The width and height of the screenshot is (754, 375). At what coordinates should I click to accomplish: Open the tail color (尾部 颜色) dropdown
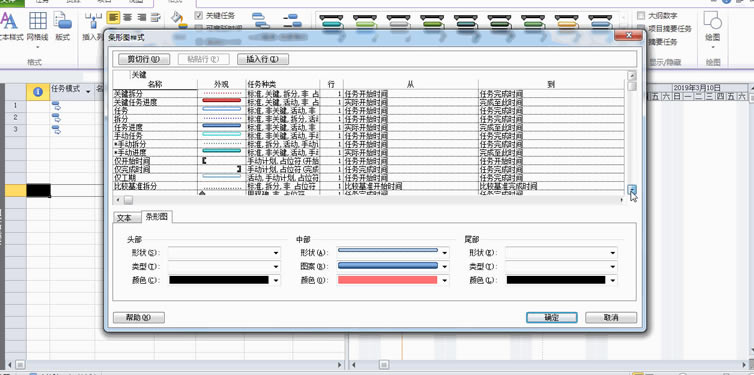[613, 280]
